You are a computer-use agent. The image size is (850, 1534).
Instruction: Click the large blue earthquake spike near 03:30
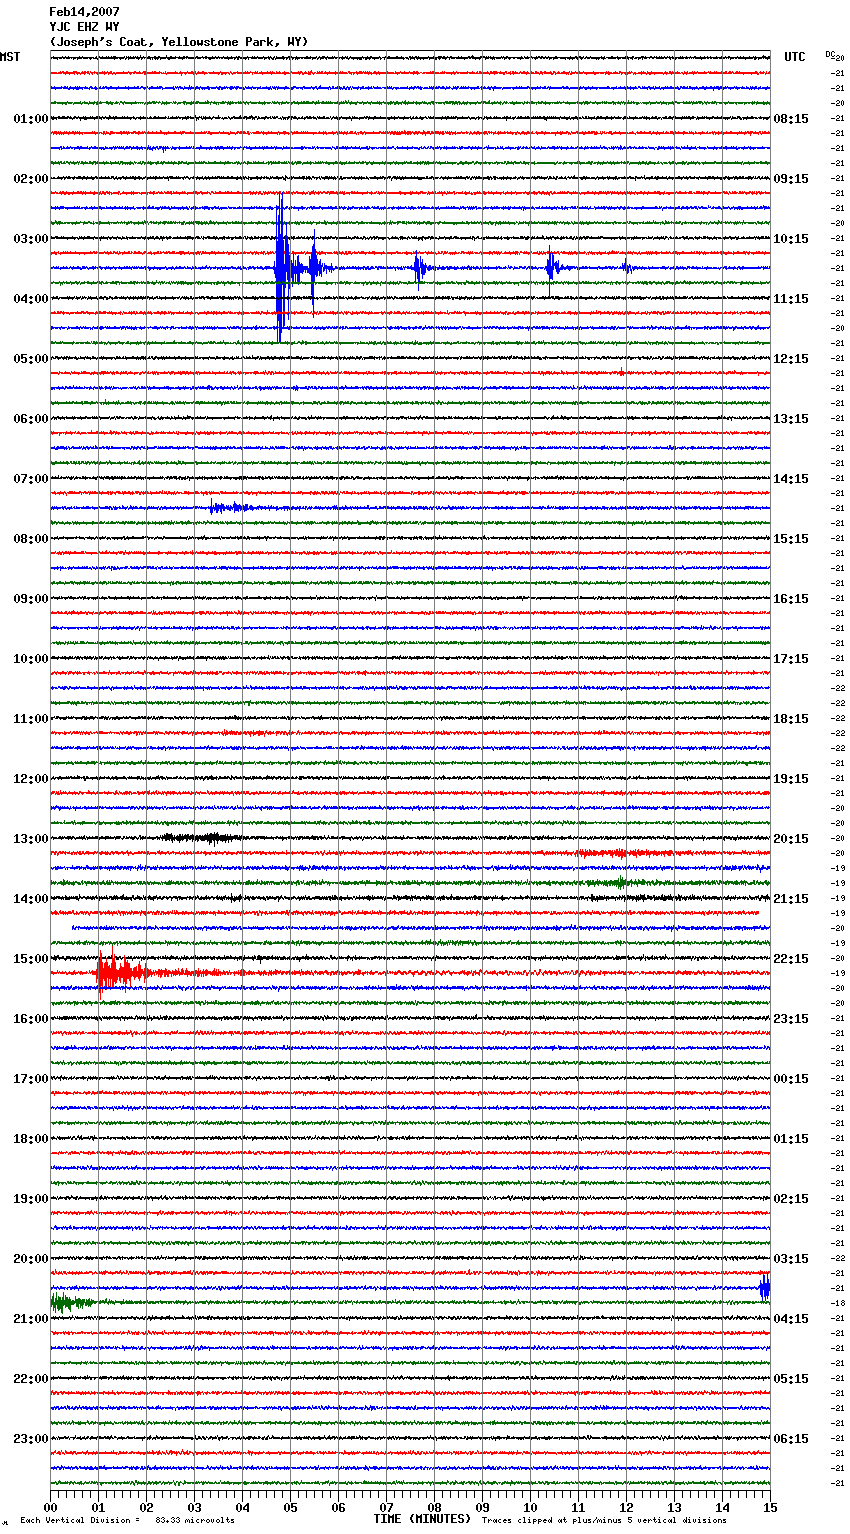282,268
